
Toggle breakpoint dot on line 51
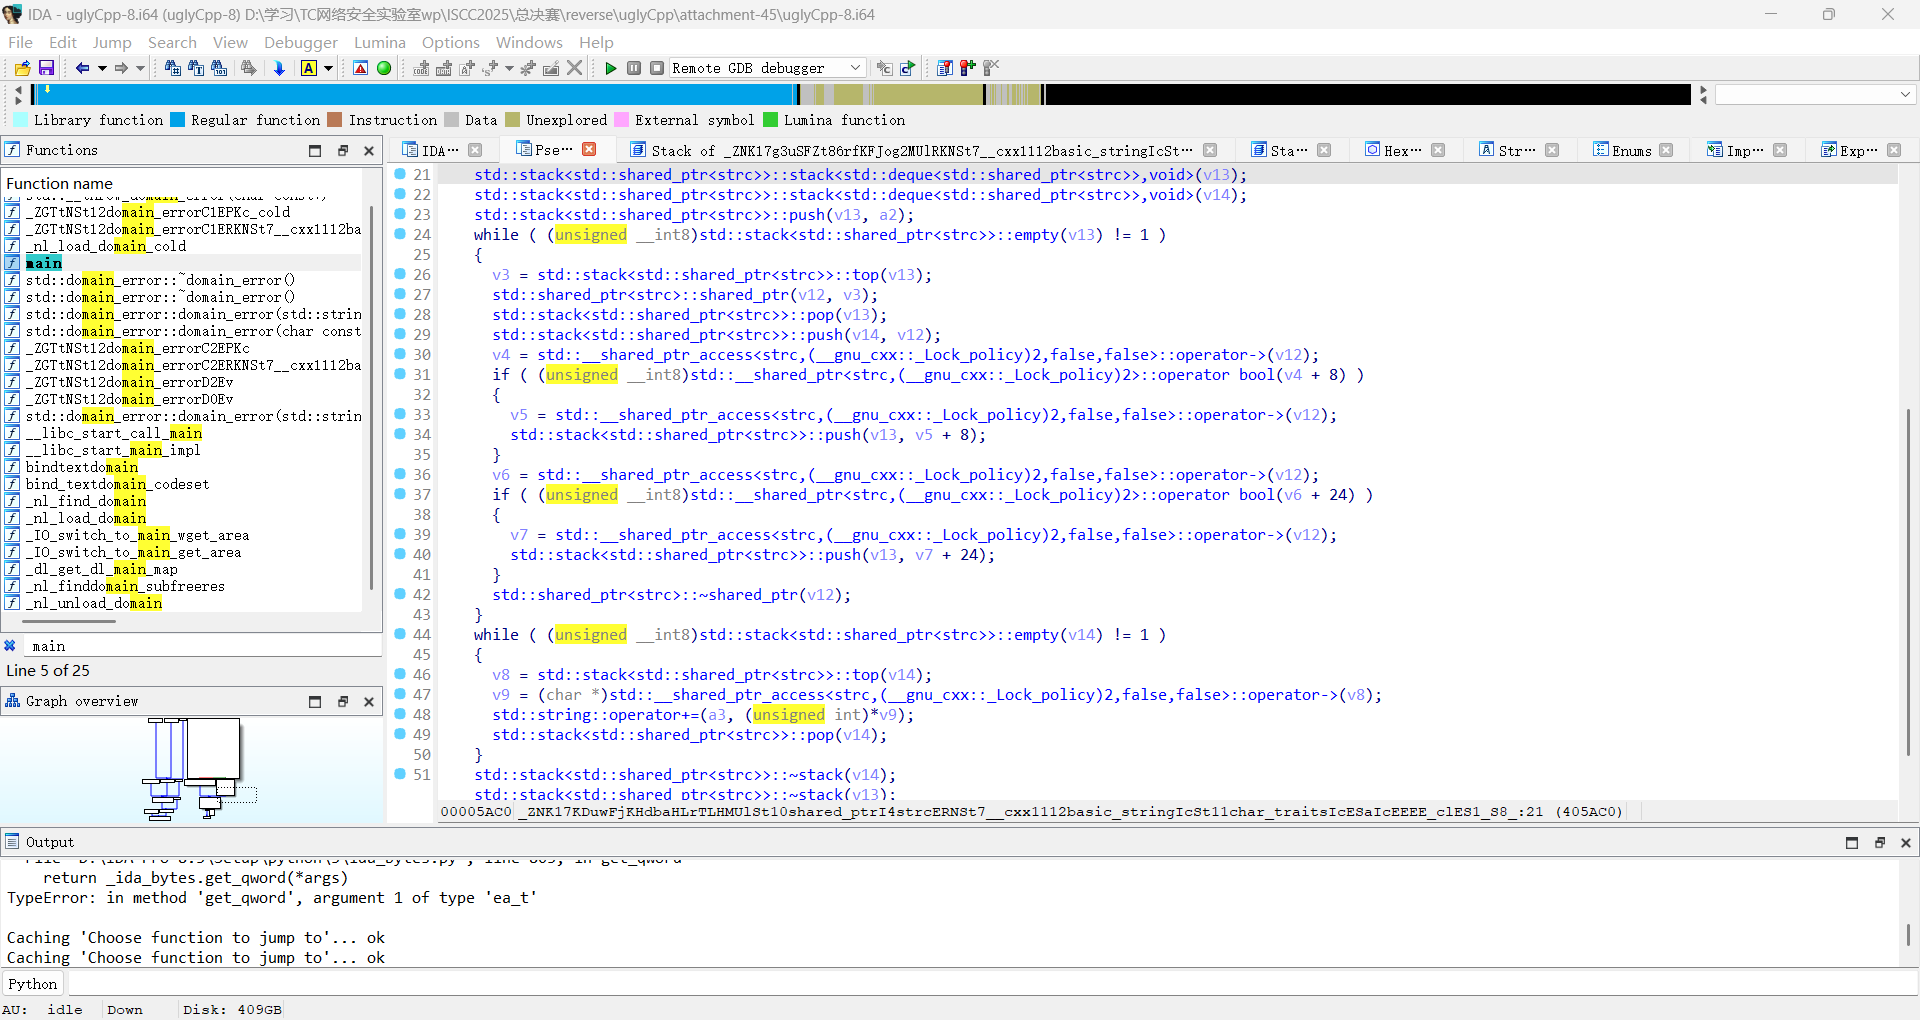coord(400,774)
